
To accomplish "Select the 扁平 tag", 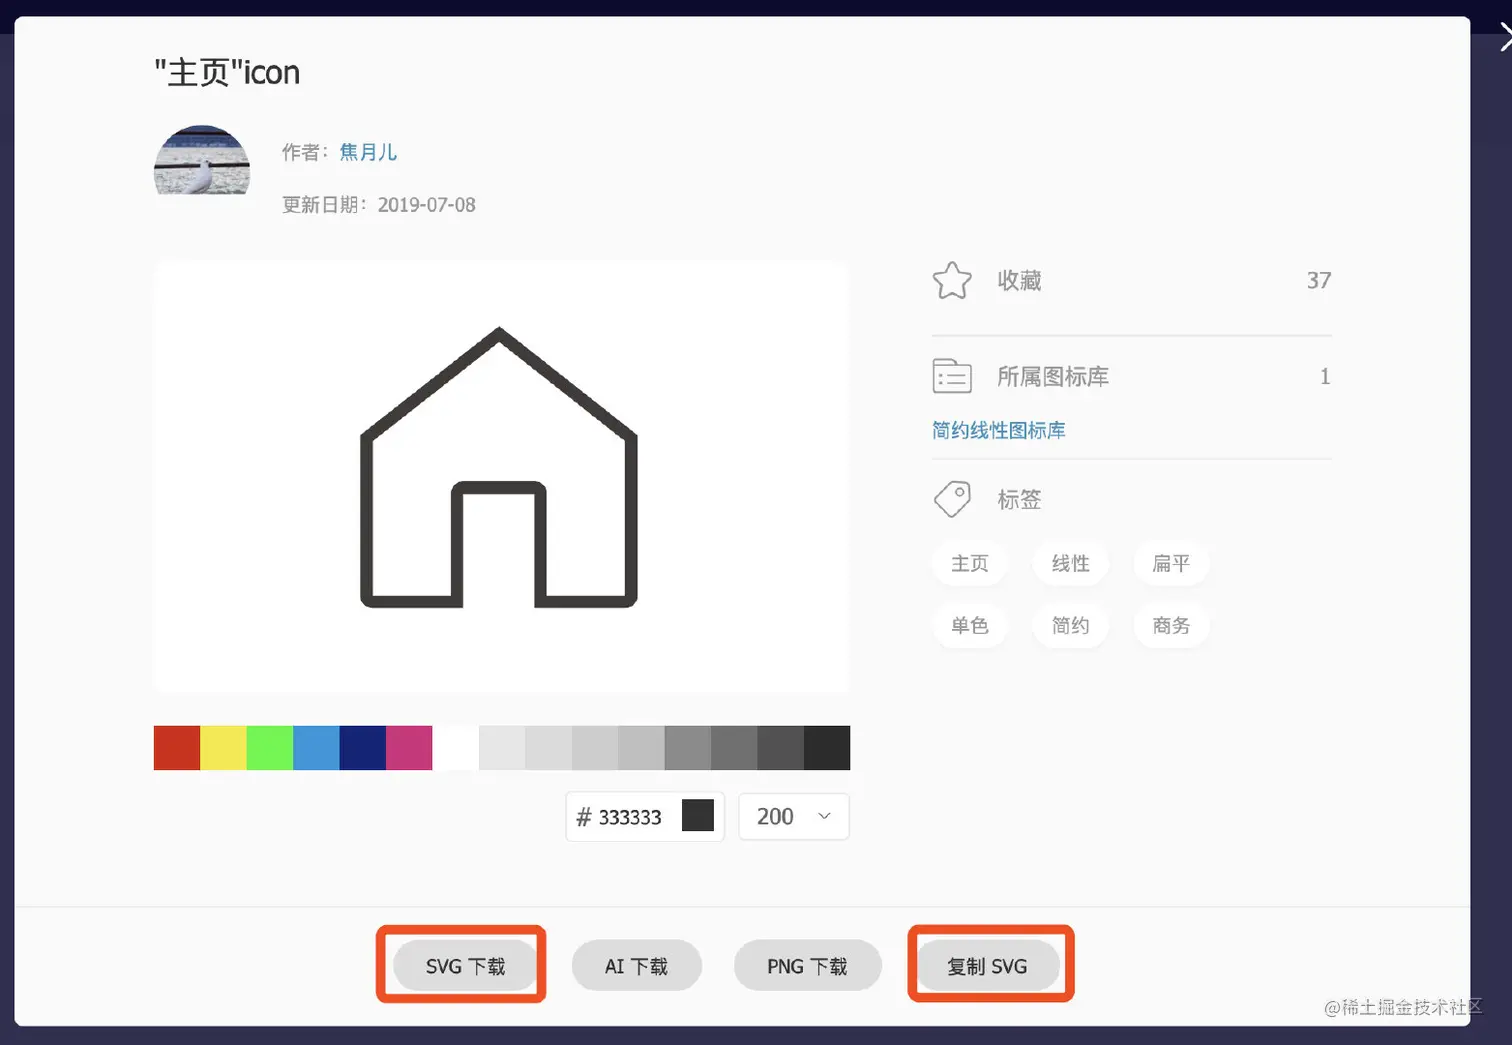I will (x=1171, y=564).
